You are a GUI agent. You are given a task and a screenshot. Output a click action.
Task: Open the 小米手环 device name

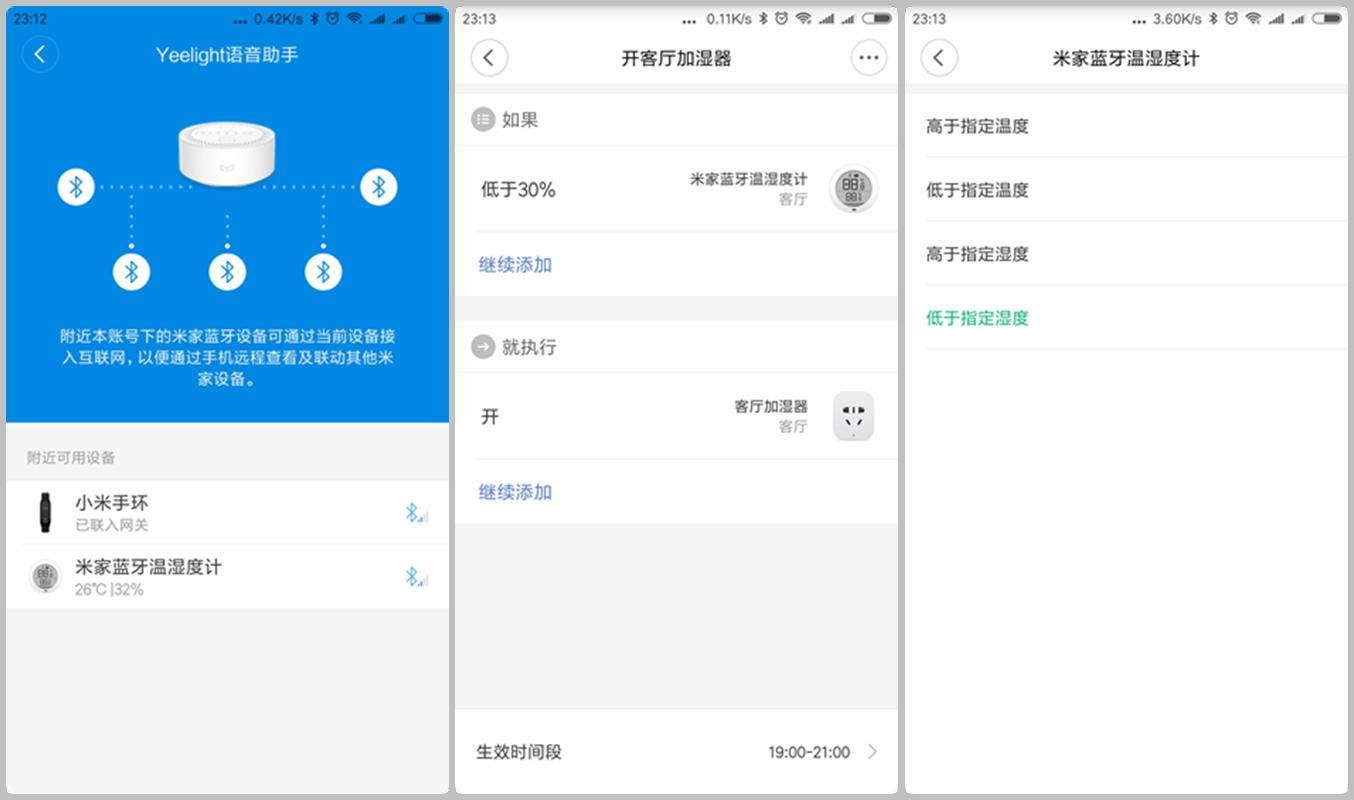112,503
